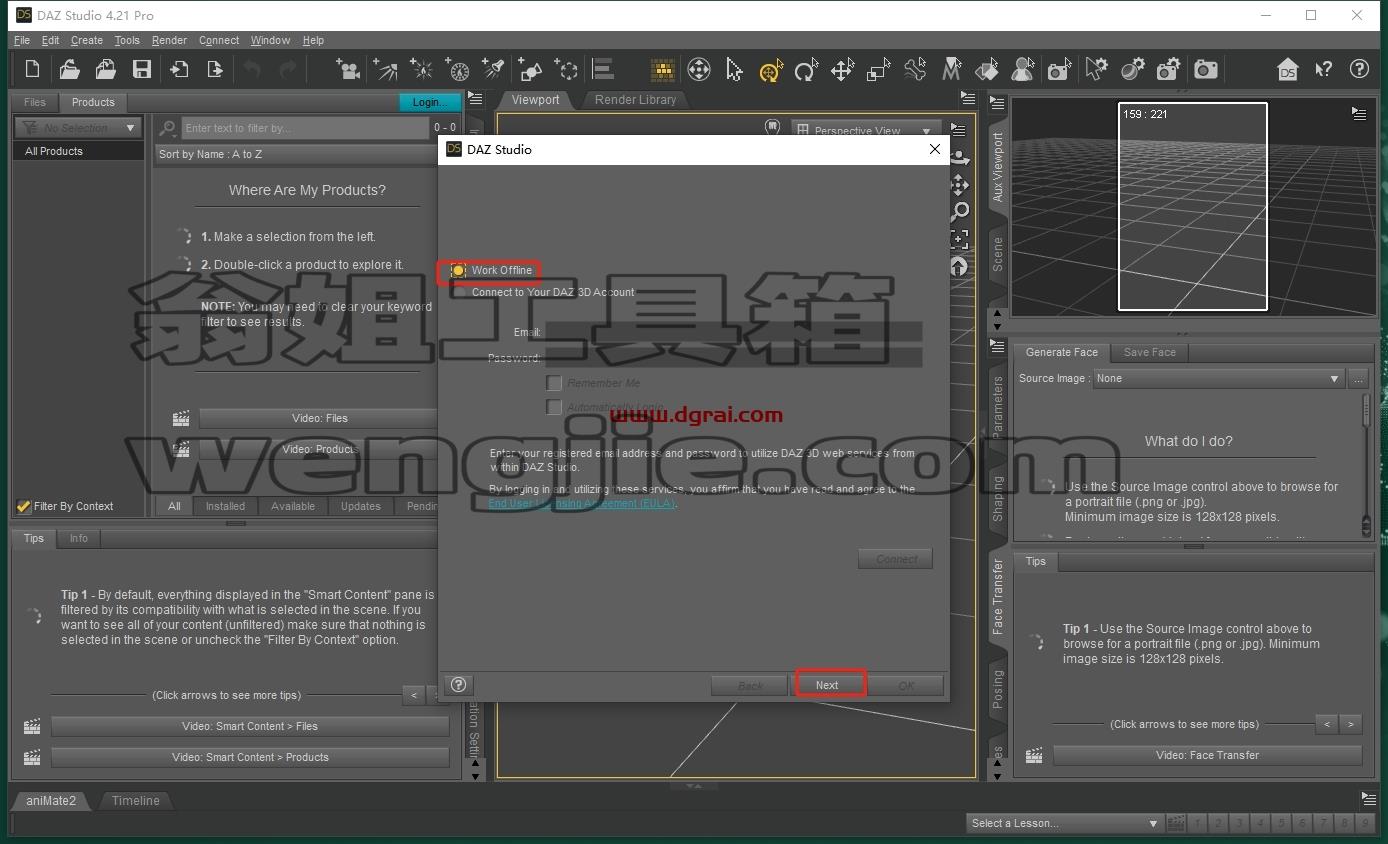Image resolution: width=1388 pixels, height=844 pixels.
Task: Select the Scale tool
Action: [878, 69]
